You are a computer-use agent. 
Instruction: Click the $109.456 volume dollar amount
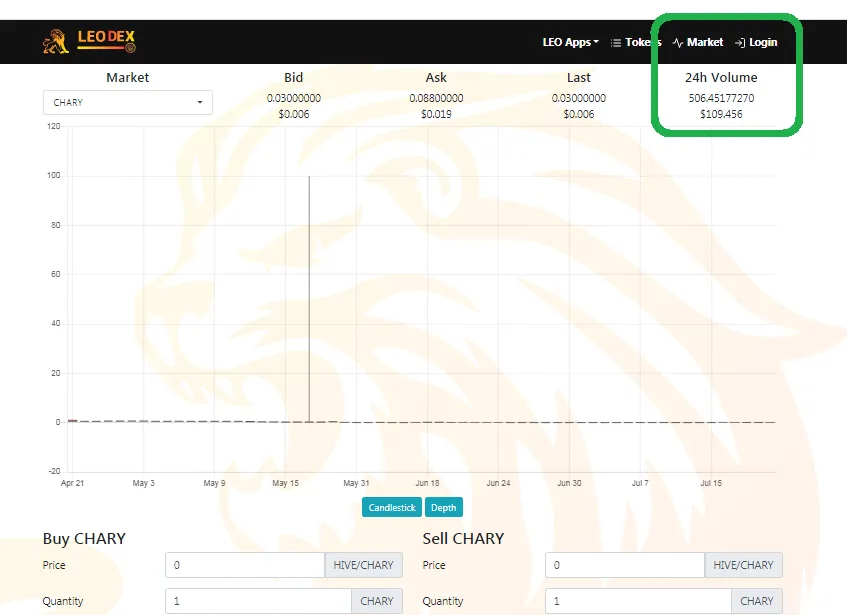point(721,114)
